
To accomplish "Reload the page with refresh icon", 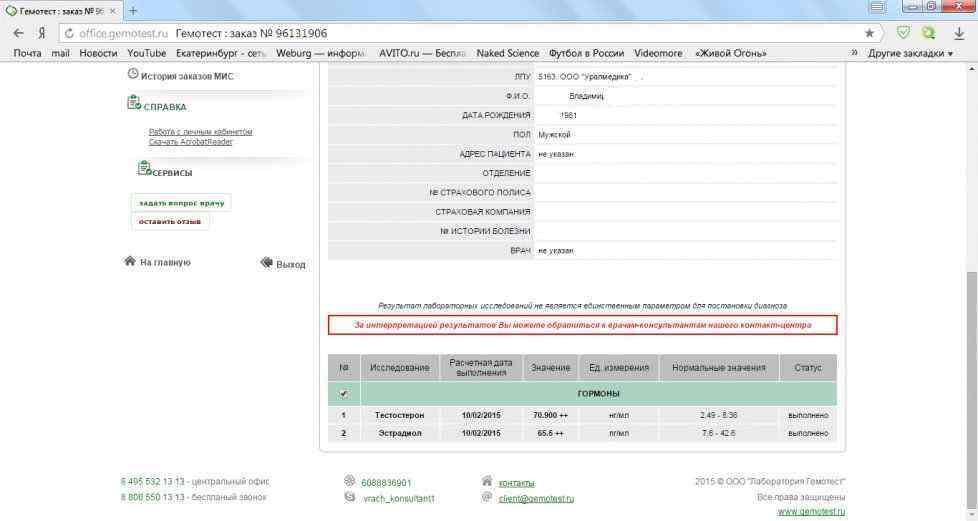I will [x=69, y=33].
